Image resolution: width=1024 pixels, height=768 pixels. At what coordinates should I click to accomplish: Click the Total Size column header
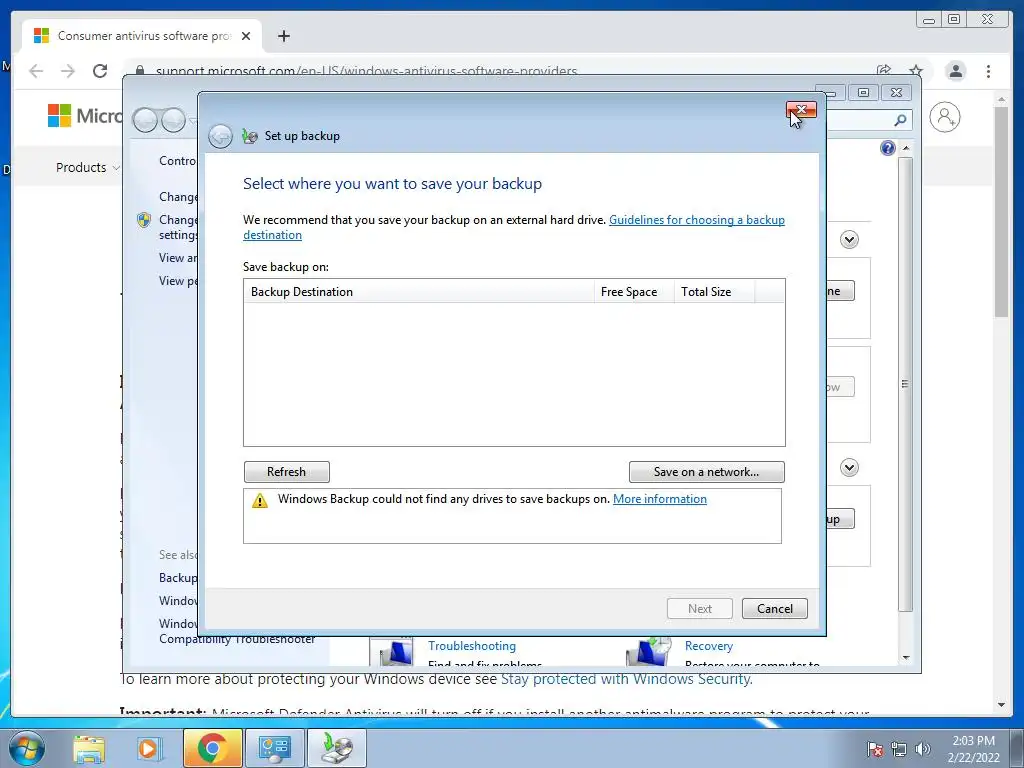pyautogui.click(x=714, y=291)
